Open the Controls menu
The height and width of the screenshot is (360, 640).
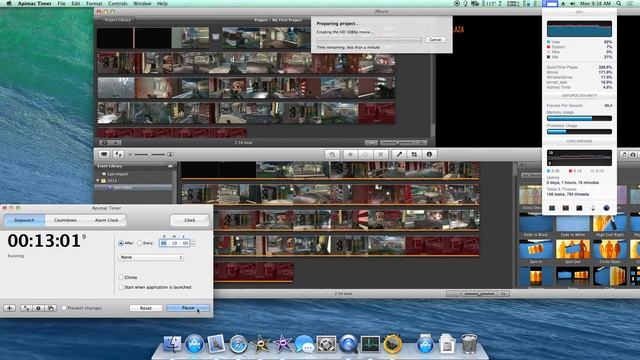pos(118,3)
